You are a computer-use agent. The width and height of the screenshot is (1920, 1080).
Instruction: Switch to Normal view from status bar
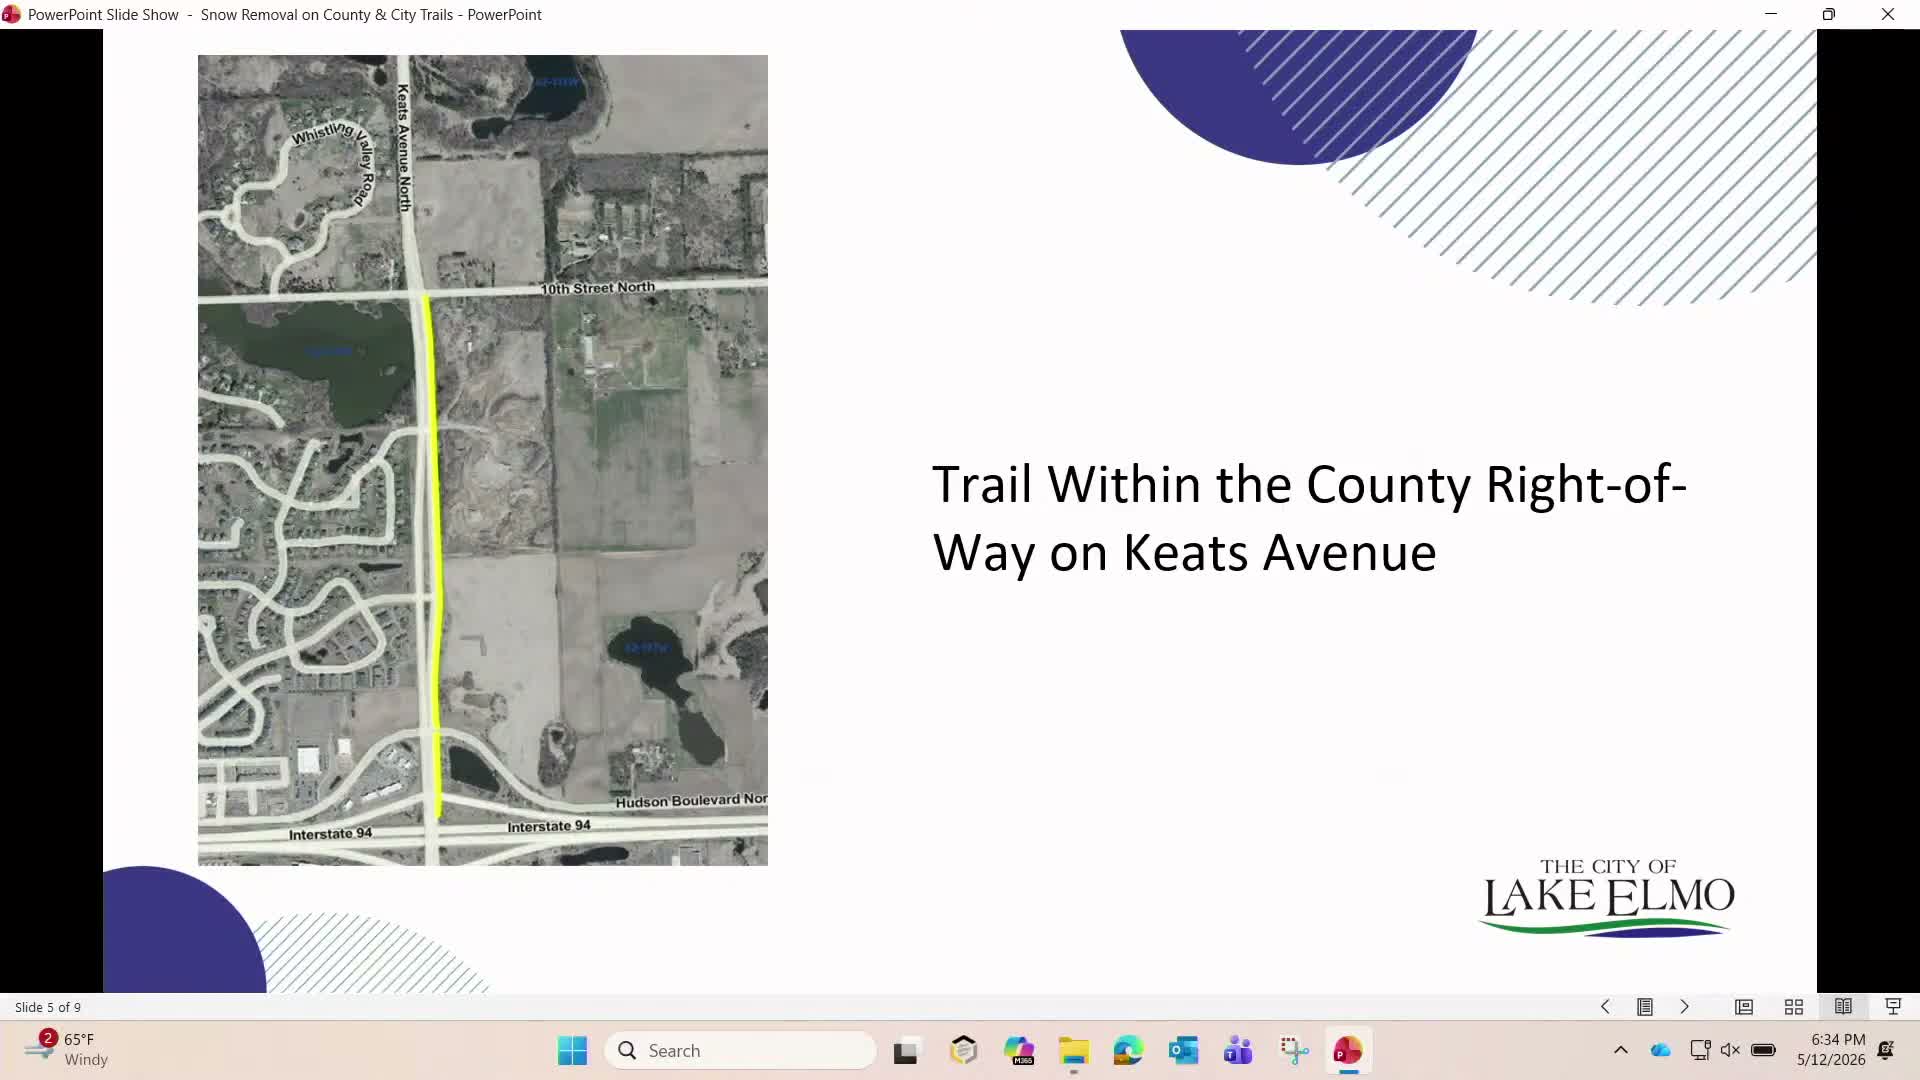click(1744, 1007)
